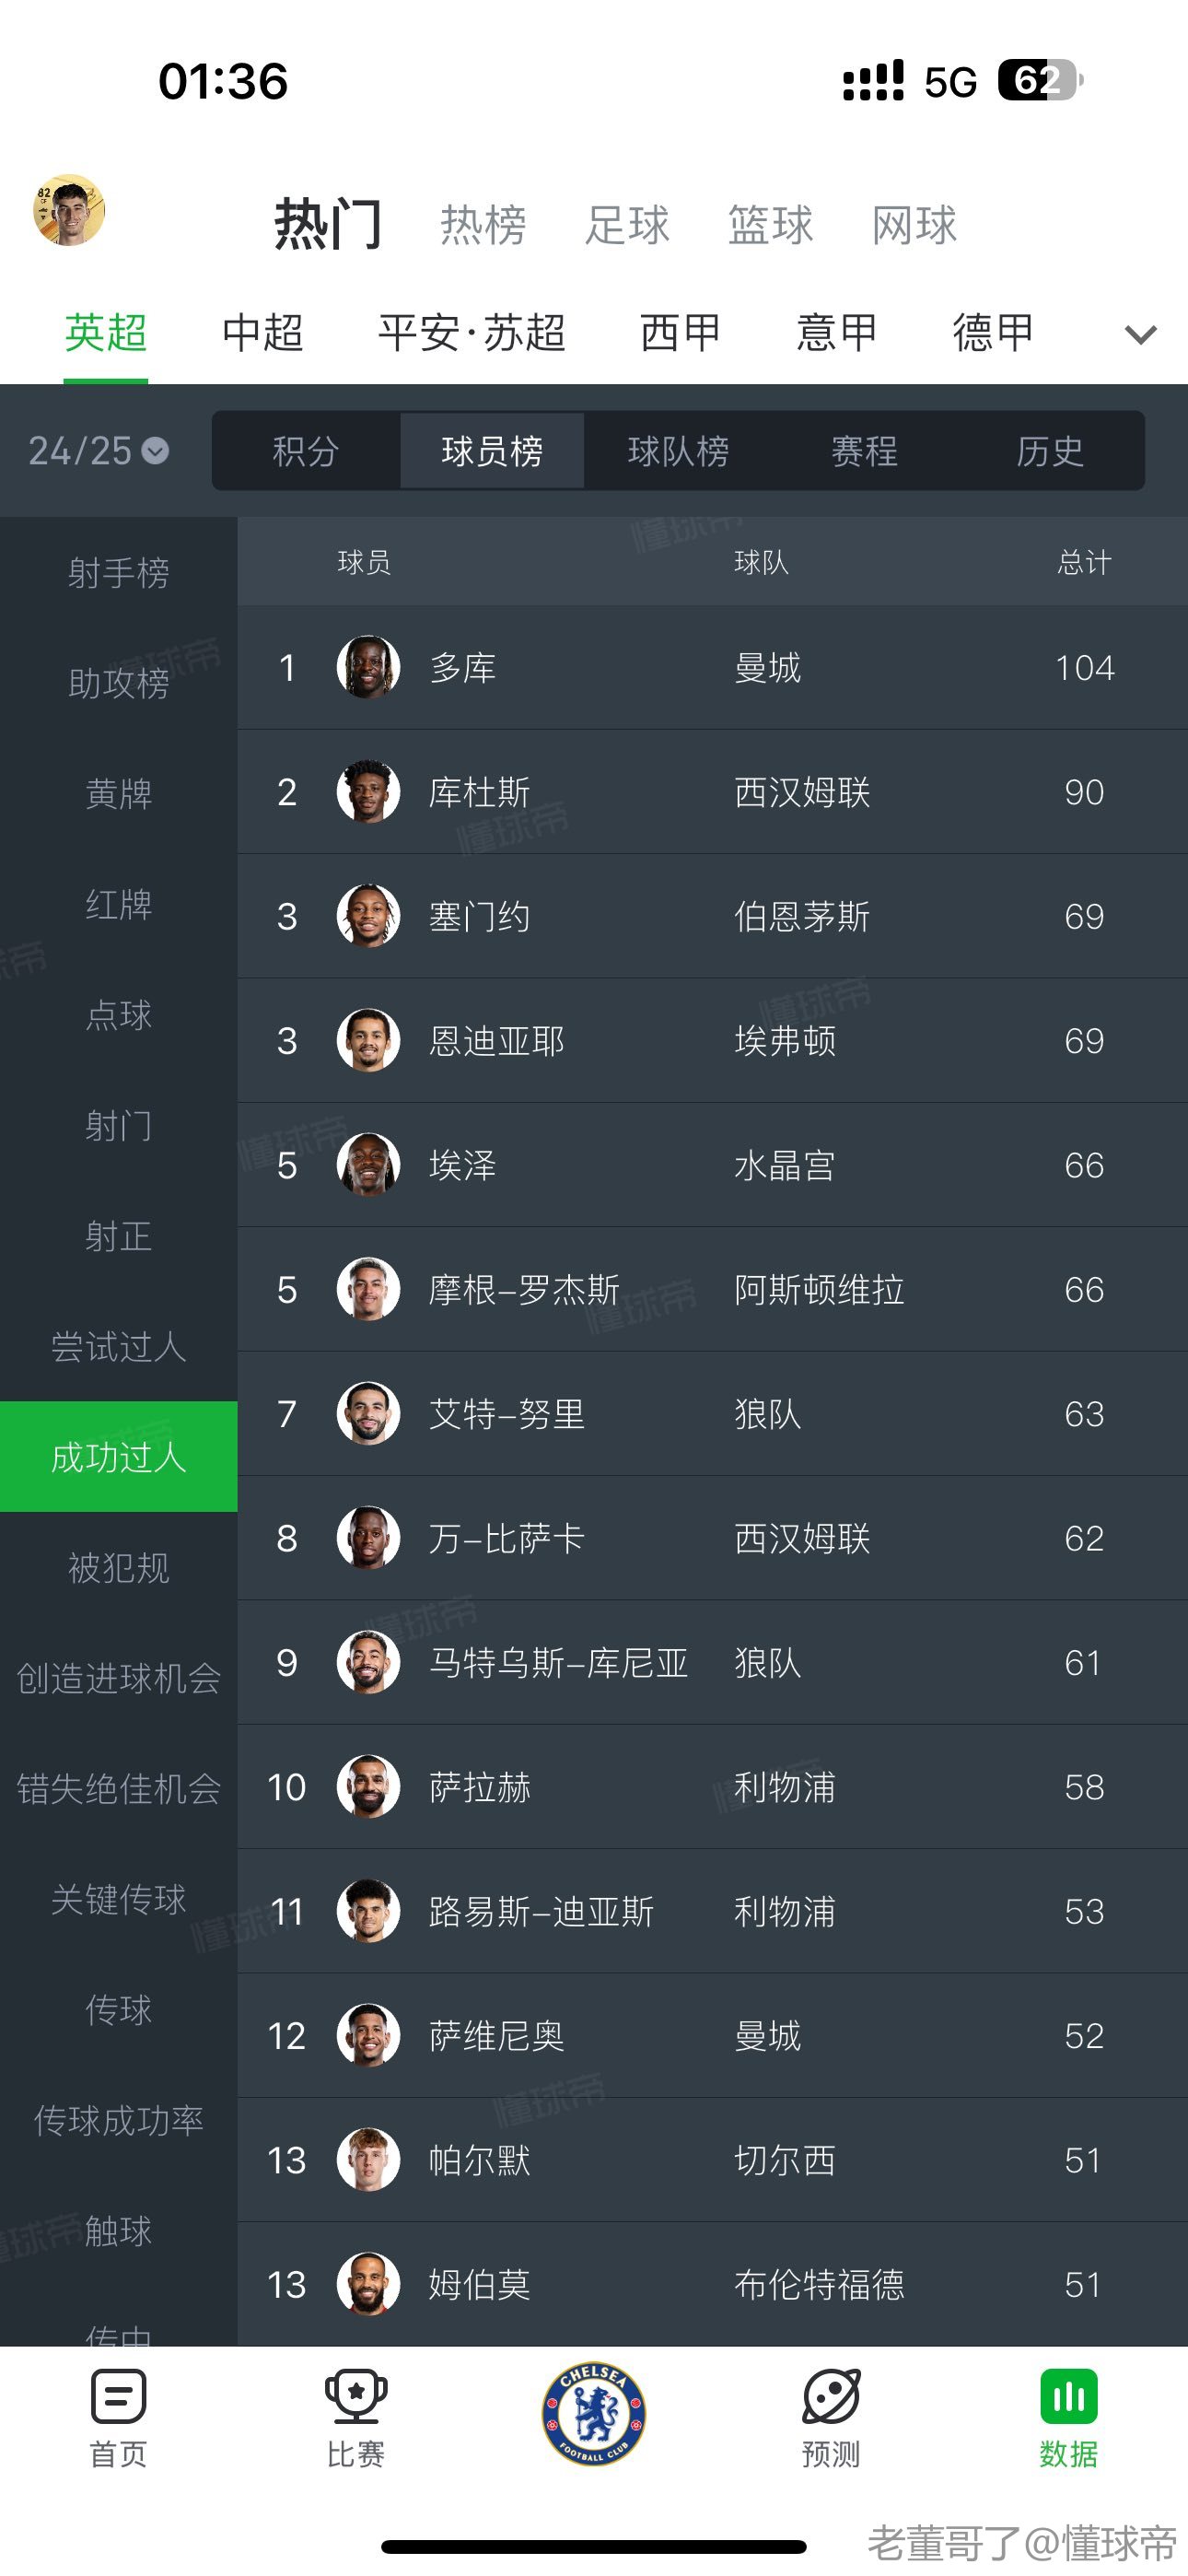Select the 数据 chart icon
This screenshot has height=2576, width=1188.
coord(1068,2396)
